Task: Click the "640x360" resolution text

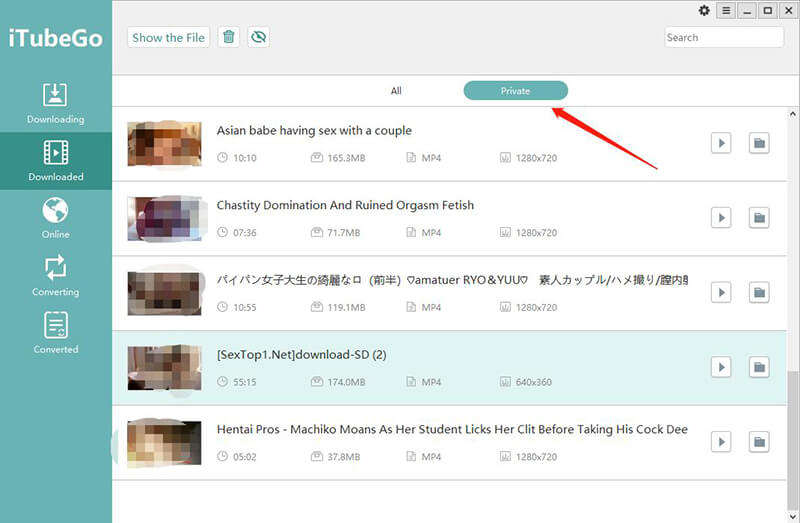Action: coord(534,382)
